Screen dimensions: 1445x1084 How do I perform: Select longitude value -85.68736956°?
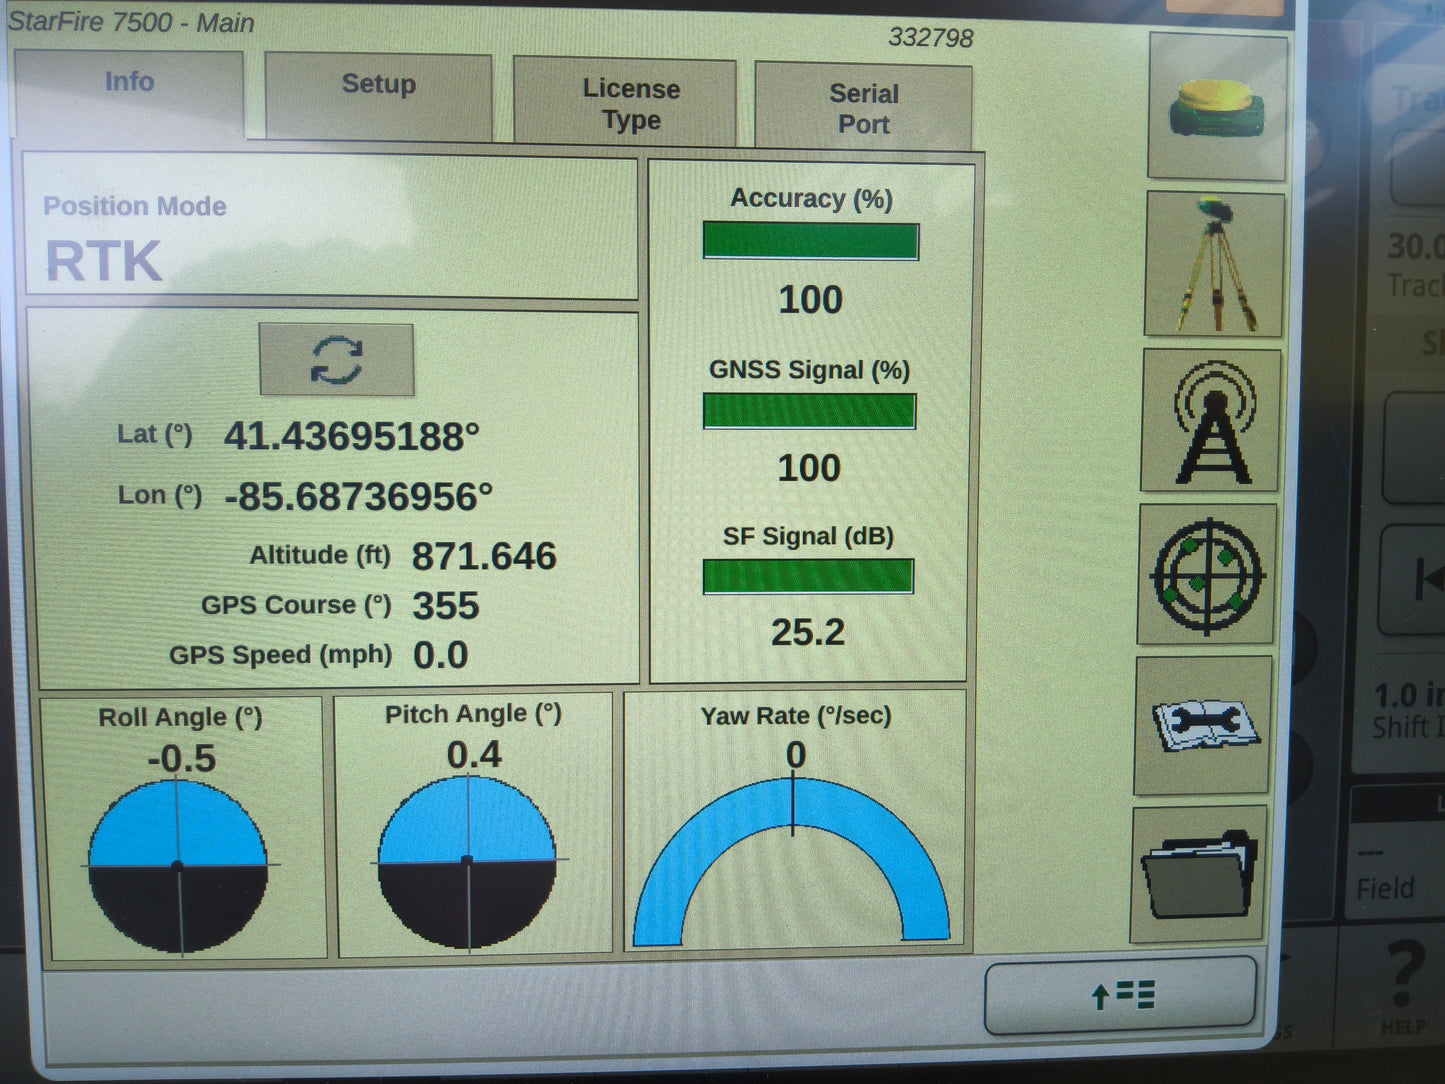[358, 497]
